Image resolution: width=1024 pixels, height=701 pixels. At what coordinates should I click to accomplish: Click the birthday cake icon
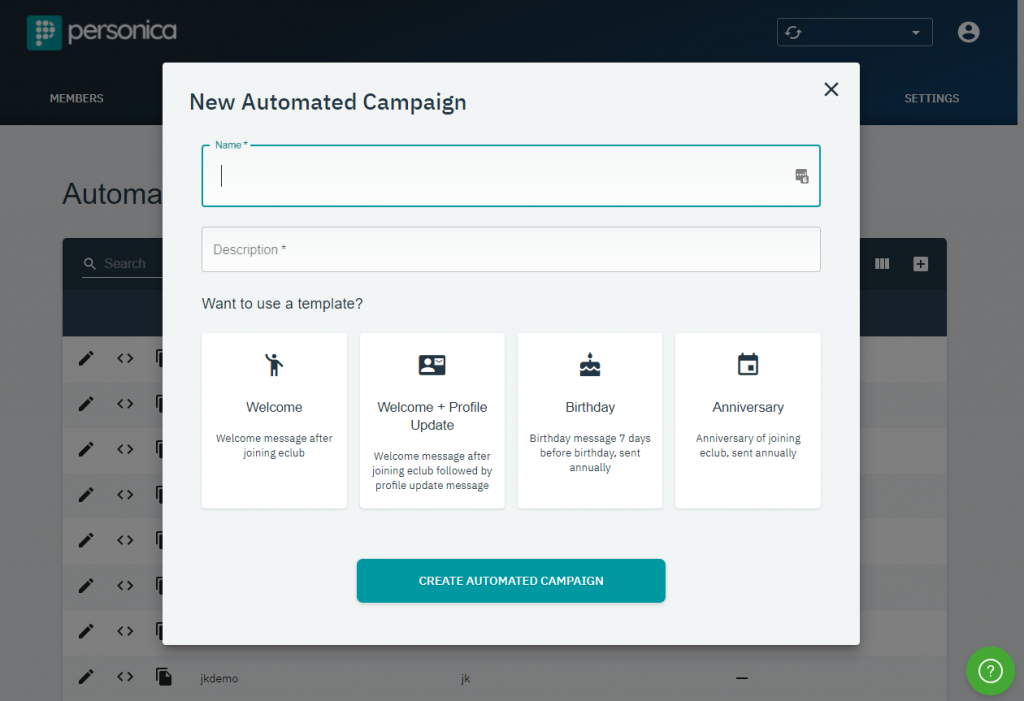[x=590, y=365]
